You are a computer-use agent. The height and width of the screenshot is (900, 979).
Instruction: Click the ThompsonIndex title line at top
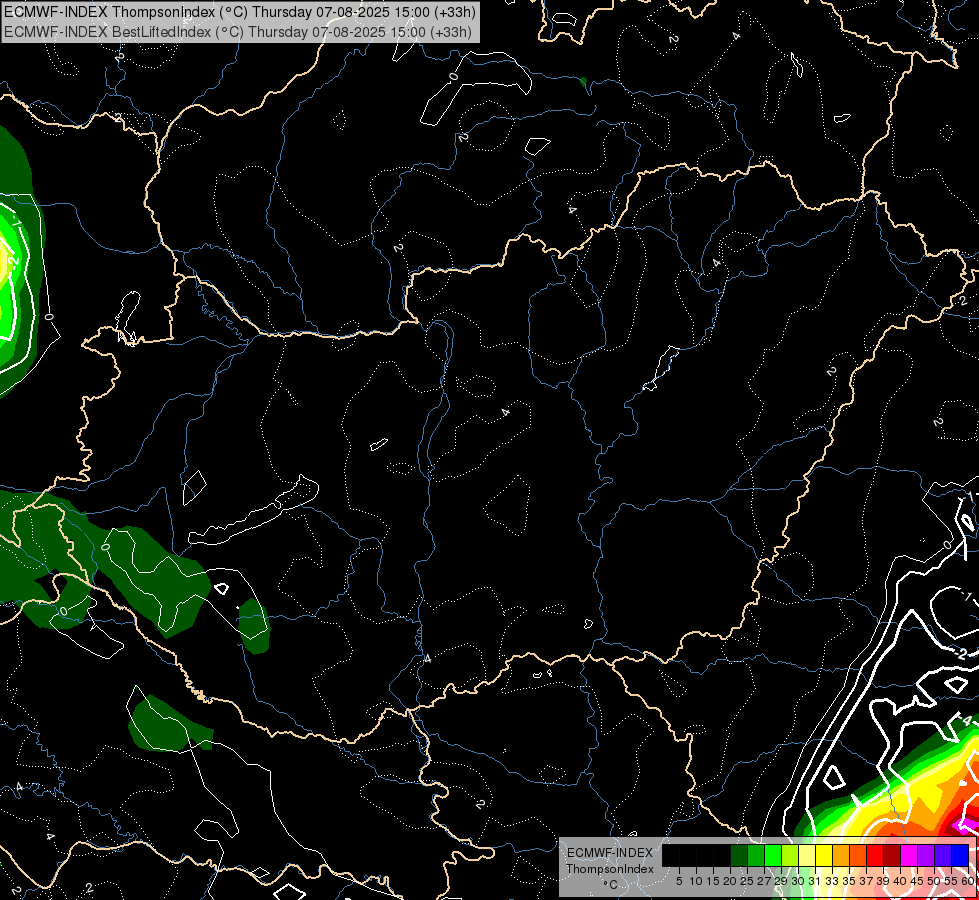240,11
